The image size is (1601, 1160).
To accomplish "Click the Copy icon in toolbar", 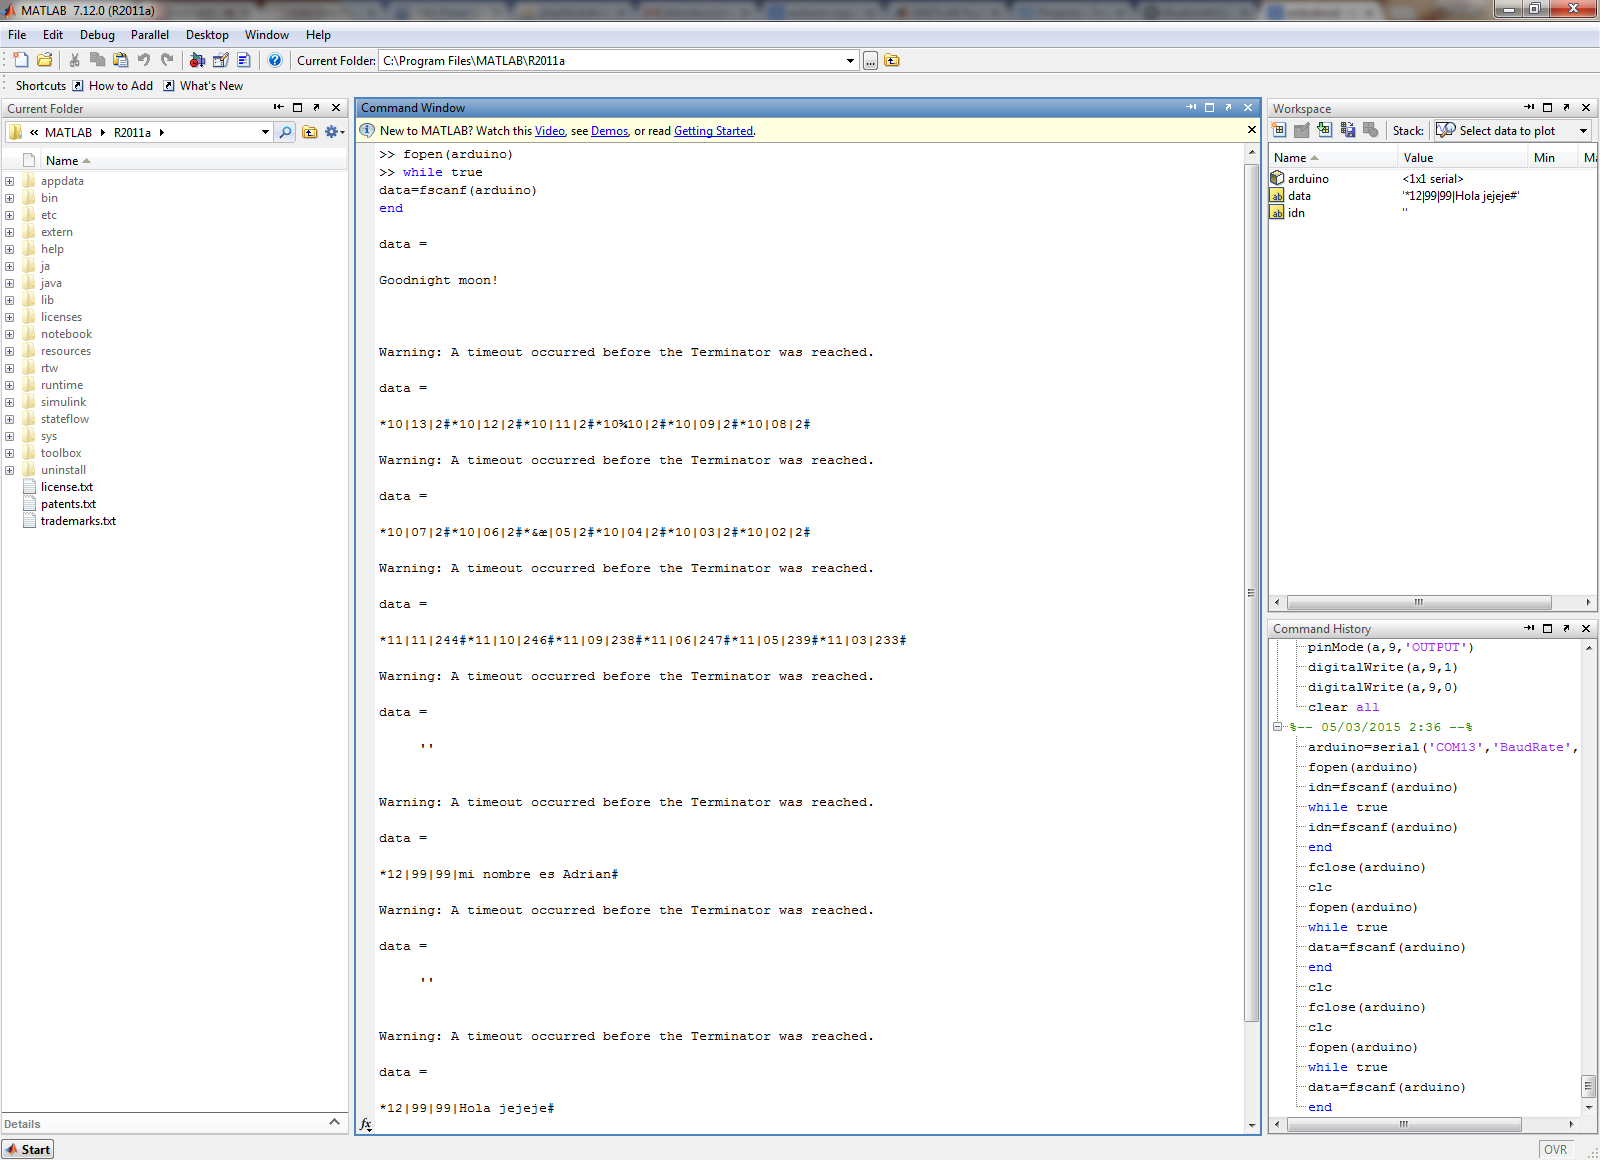I will (x=97, y=60).
